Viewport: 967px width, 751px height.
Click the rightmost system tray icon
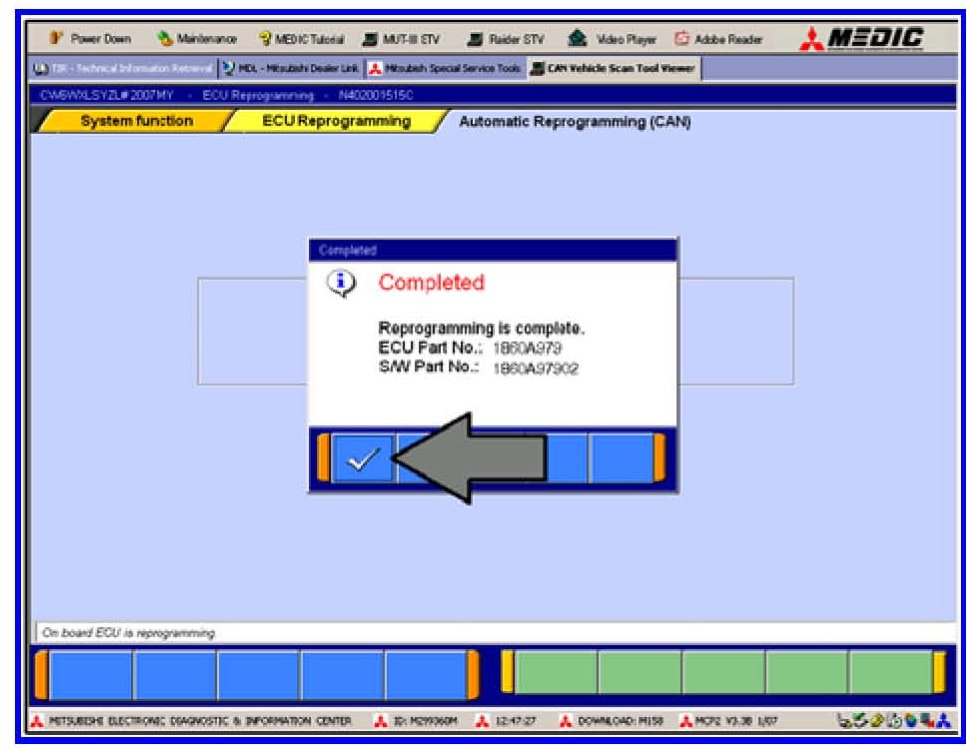[x=943, y=720]
